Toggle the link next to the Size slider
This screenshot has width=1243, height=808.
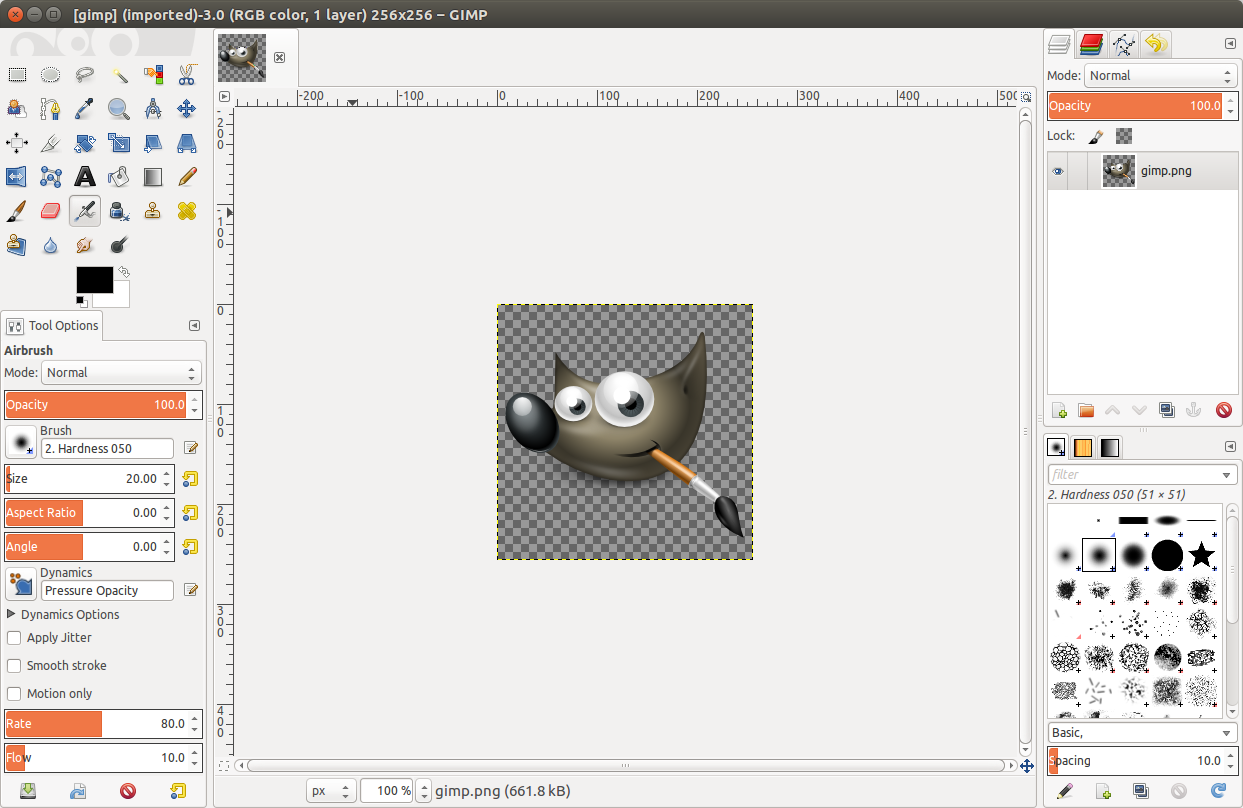coord(190,479)
